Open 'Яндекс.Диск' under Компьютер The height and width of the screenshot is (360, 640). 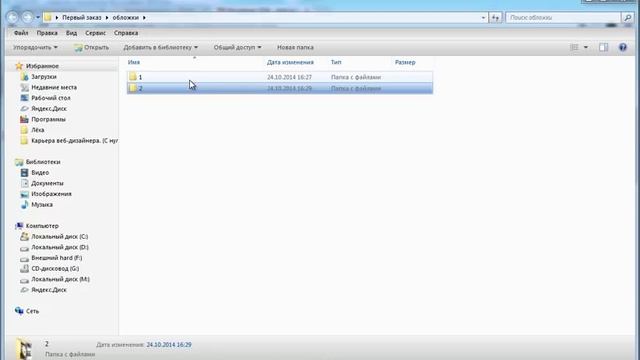49,290
